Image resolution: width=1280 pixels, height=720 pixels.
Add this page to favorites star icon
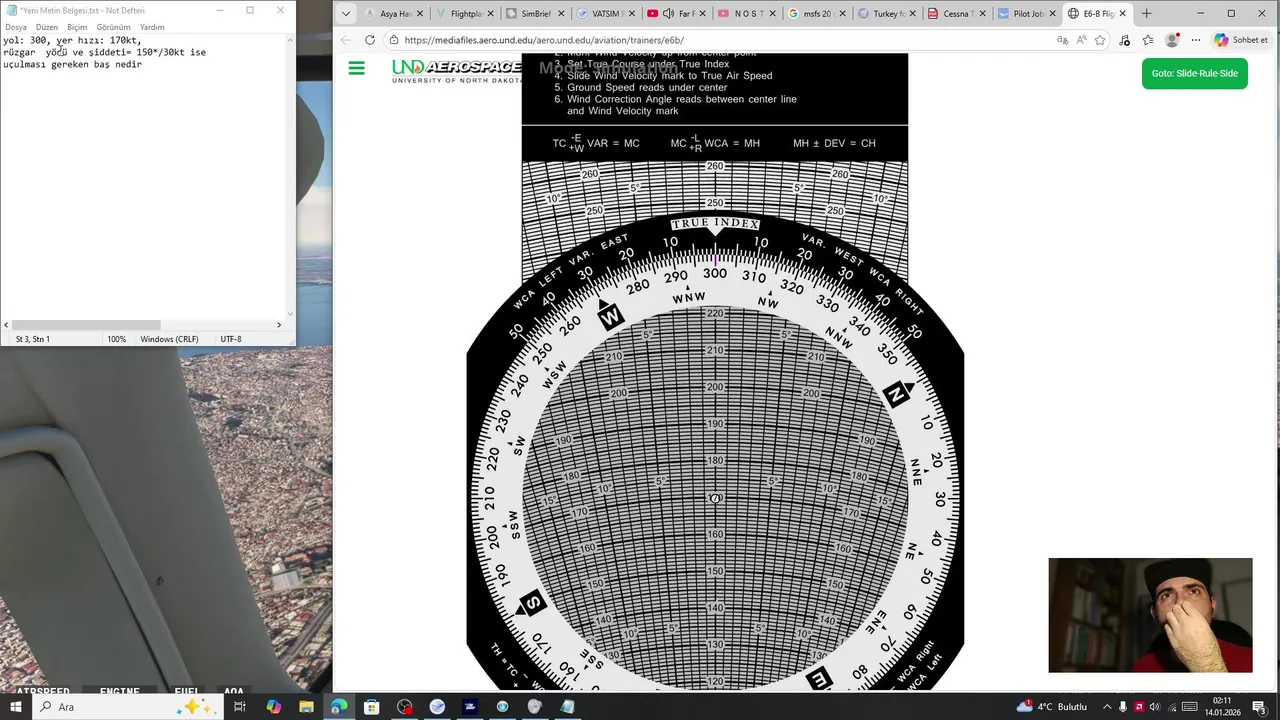pos(1100,40)
